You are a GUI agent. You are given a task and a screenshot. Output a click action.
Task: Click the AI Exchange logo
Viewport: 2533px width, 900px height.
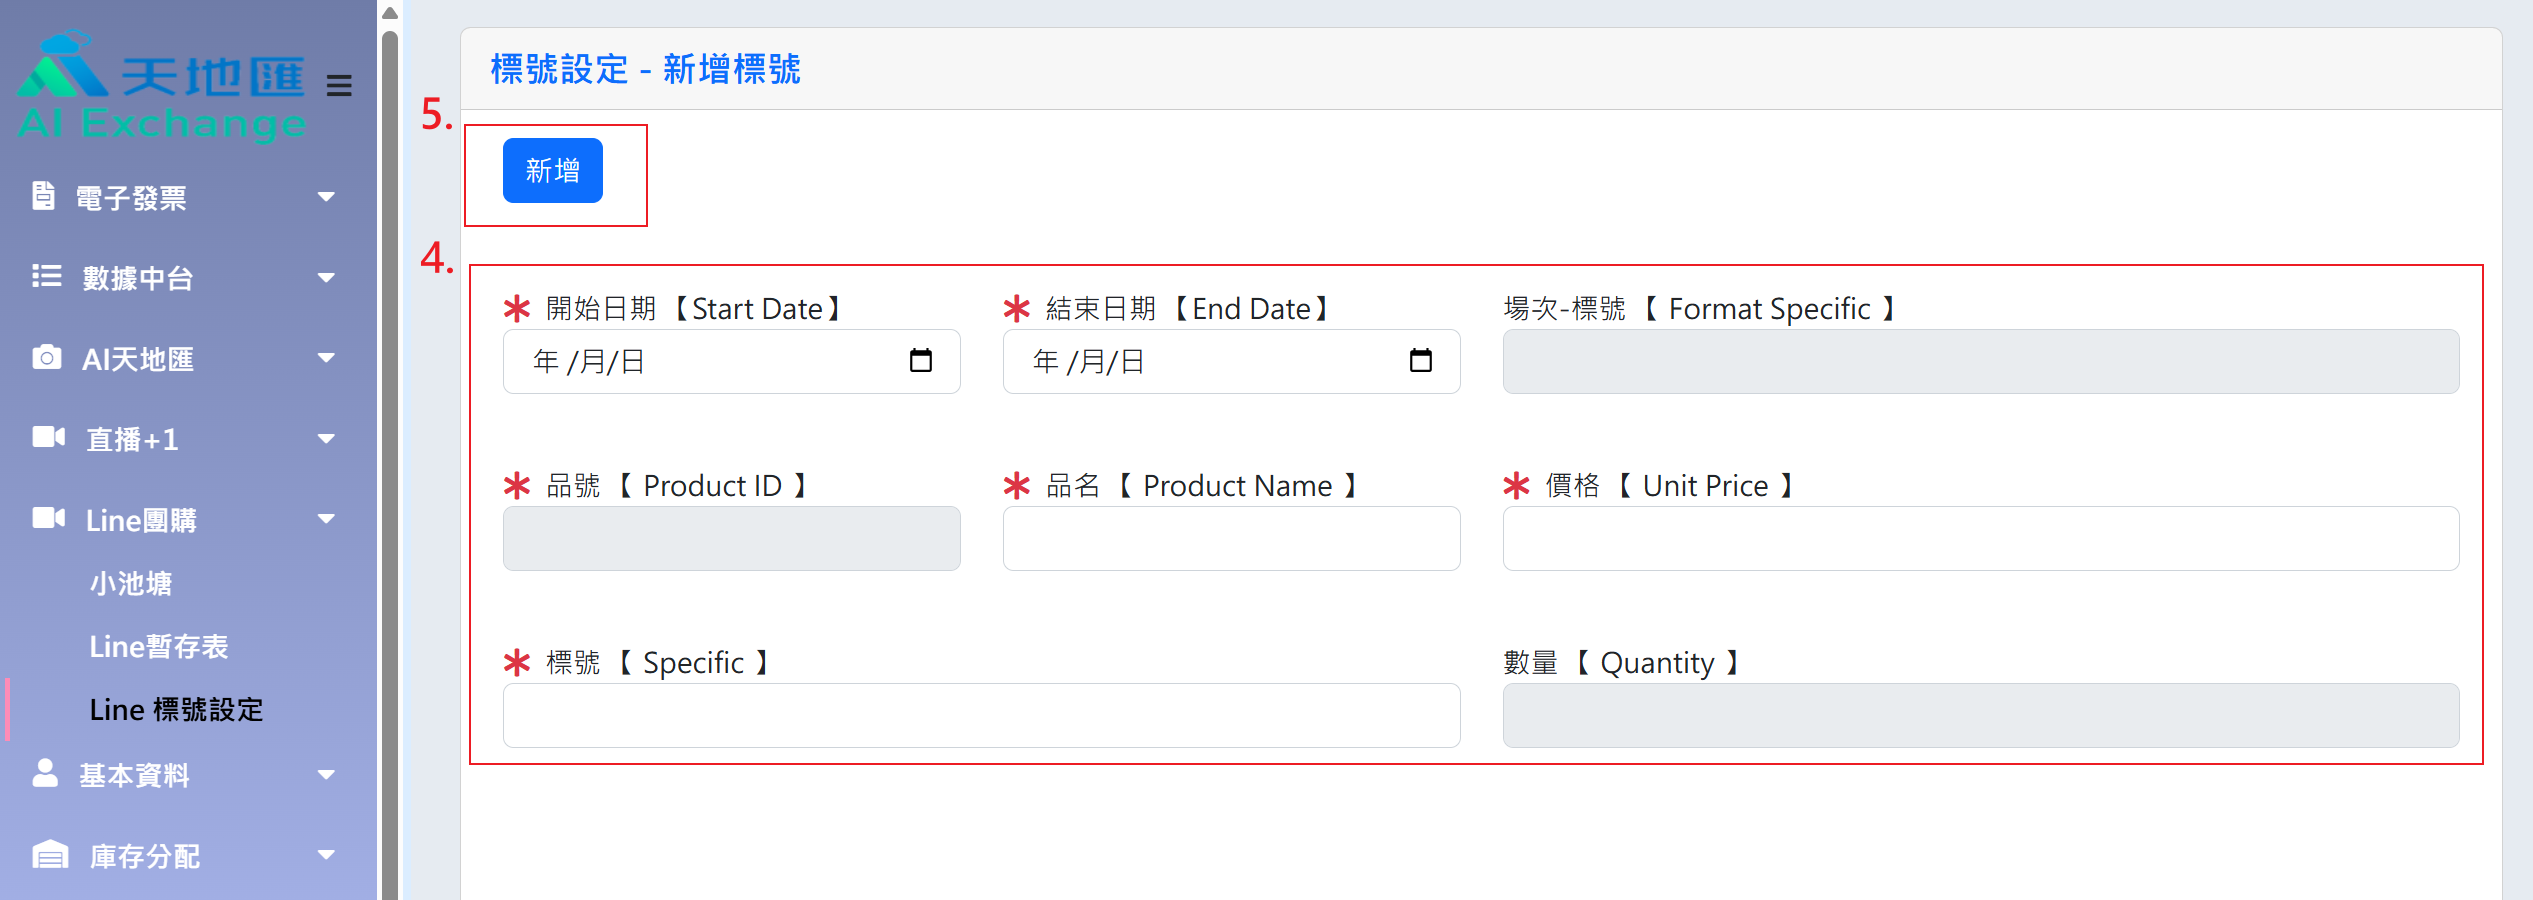click(162, 88)
